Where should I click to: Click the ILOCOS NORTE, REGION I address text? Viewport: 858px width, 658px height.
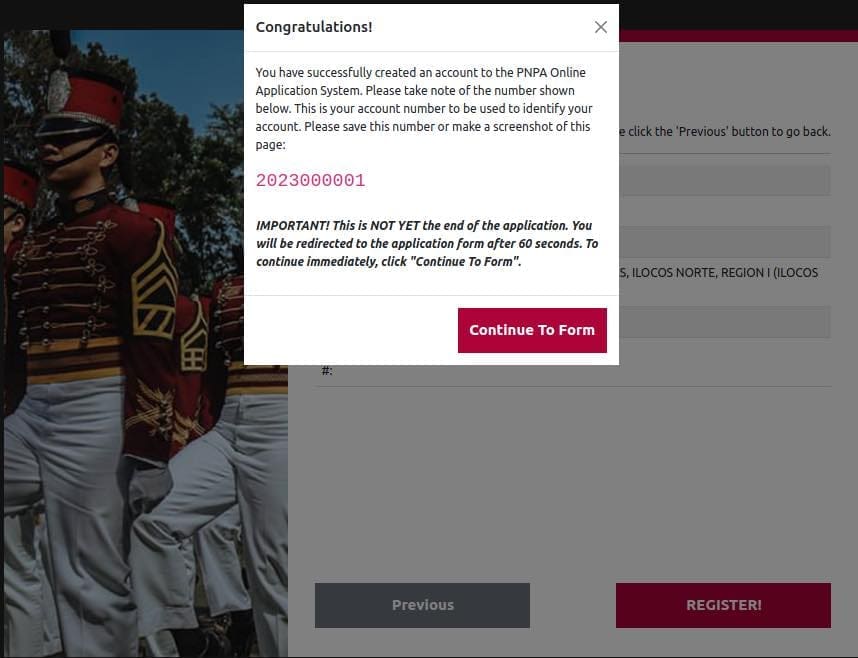pos(724,273)
